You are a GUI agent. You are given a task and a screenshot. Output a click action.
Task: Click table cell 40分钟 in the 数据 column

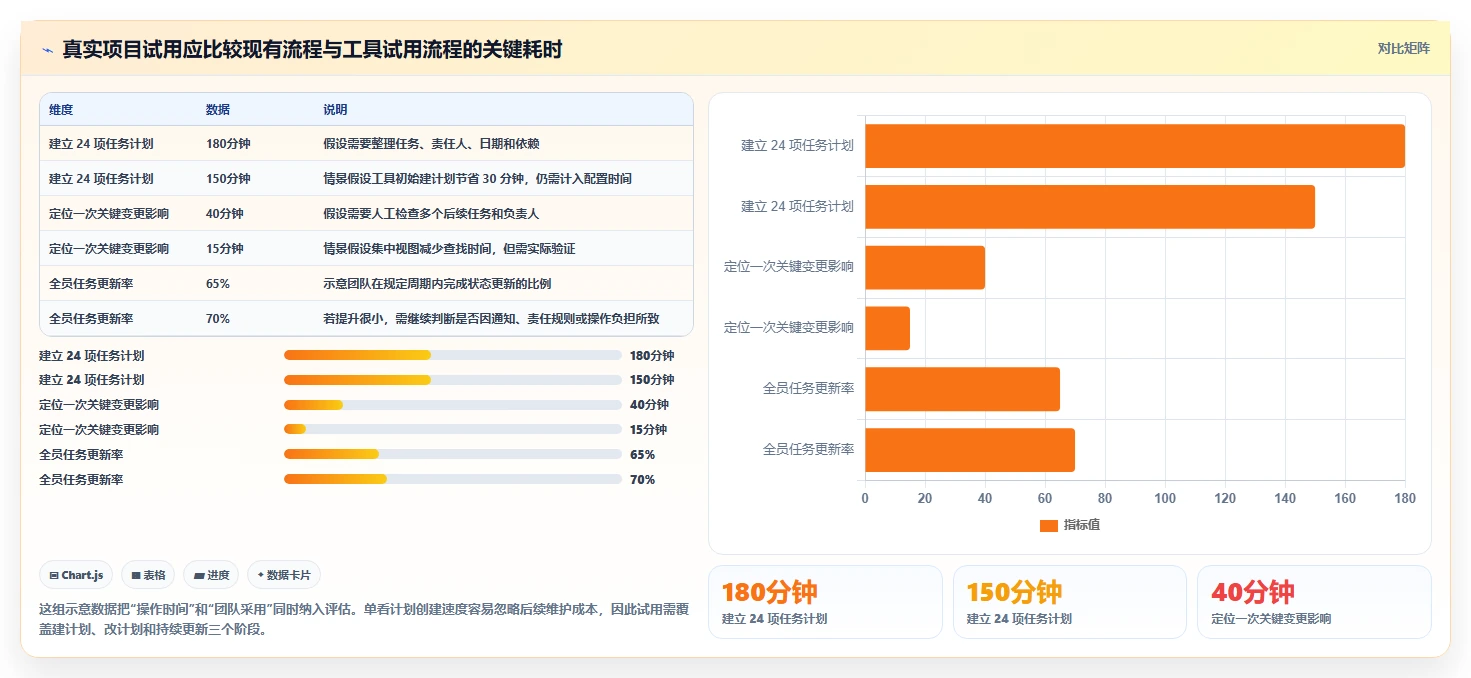[225, 214]
